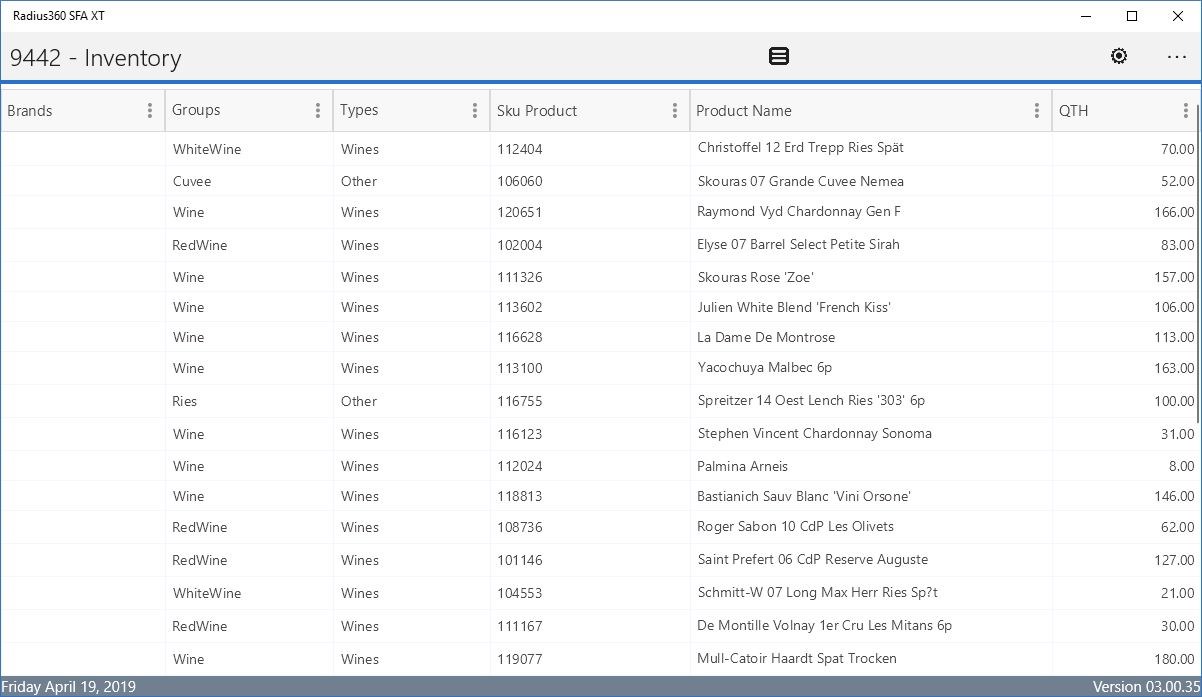The image size is (1202, 697).
Task: Click Version 03.00.35 status text
Action: click(x=1146, y=687)
